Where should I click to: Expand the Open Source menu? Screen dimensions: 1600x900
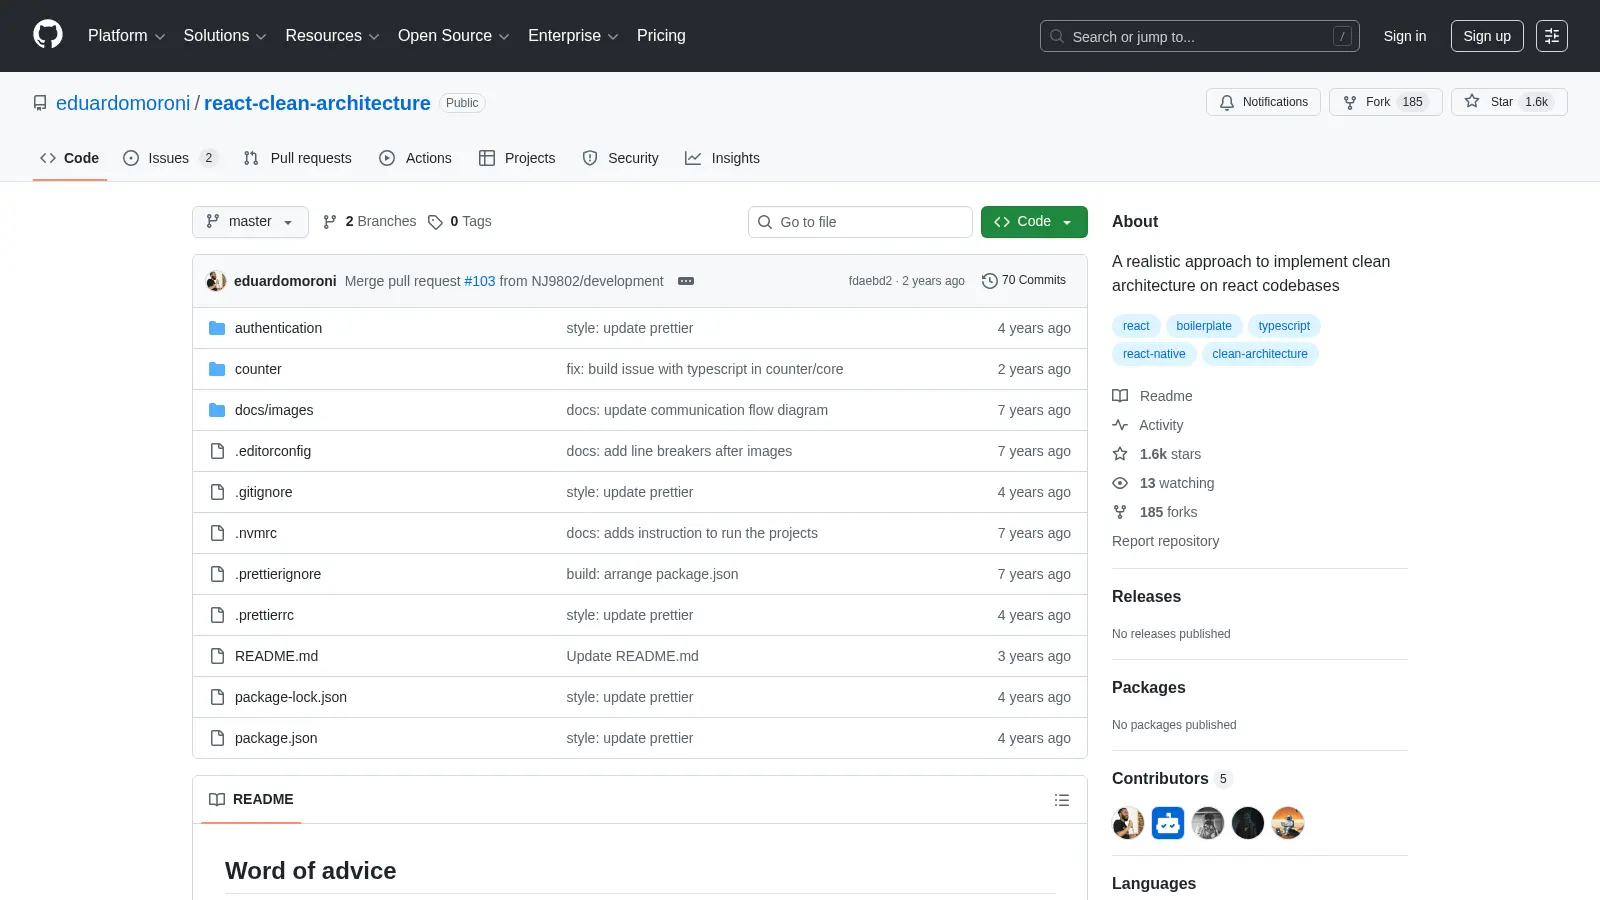(454, 36)
